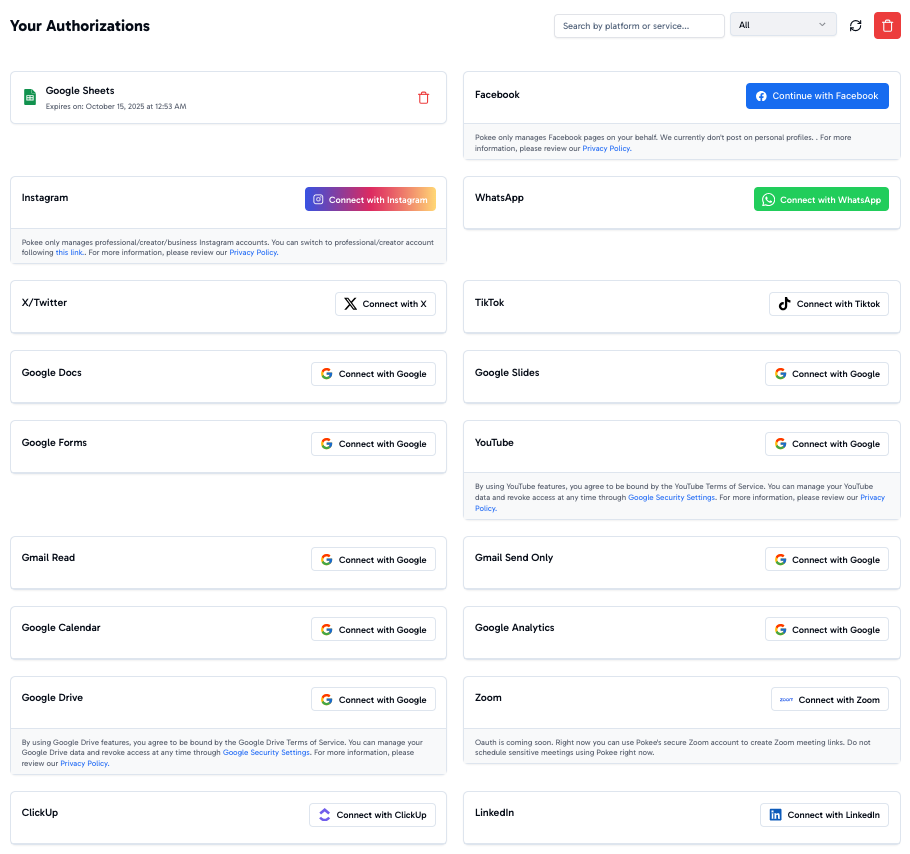Click Connect with WhatsApp button

[x=821, y=200]
